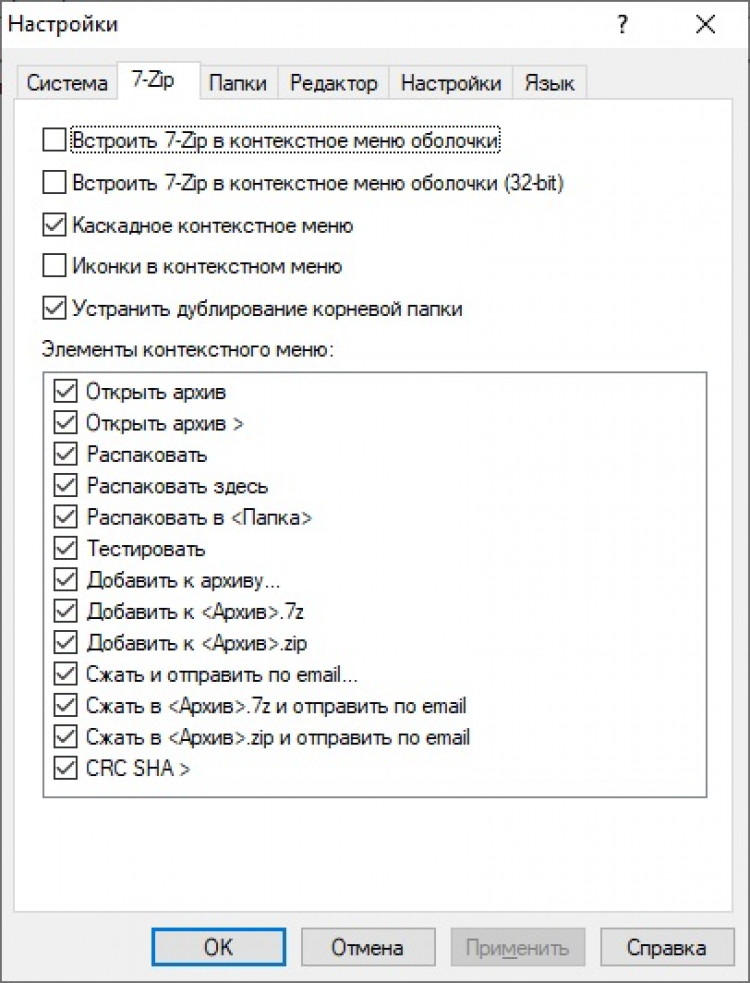Uncheck Сжать и отправить по email...
This screenshot has height=983, width=750.
(67, 674)
